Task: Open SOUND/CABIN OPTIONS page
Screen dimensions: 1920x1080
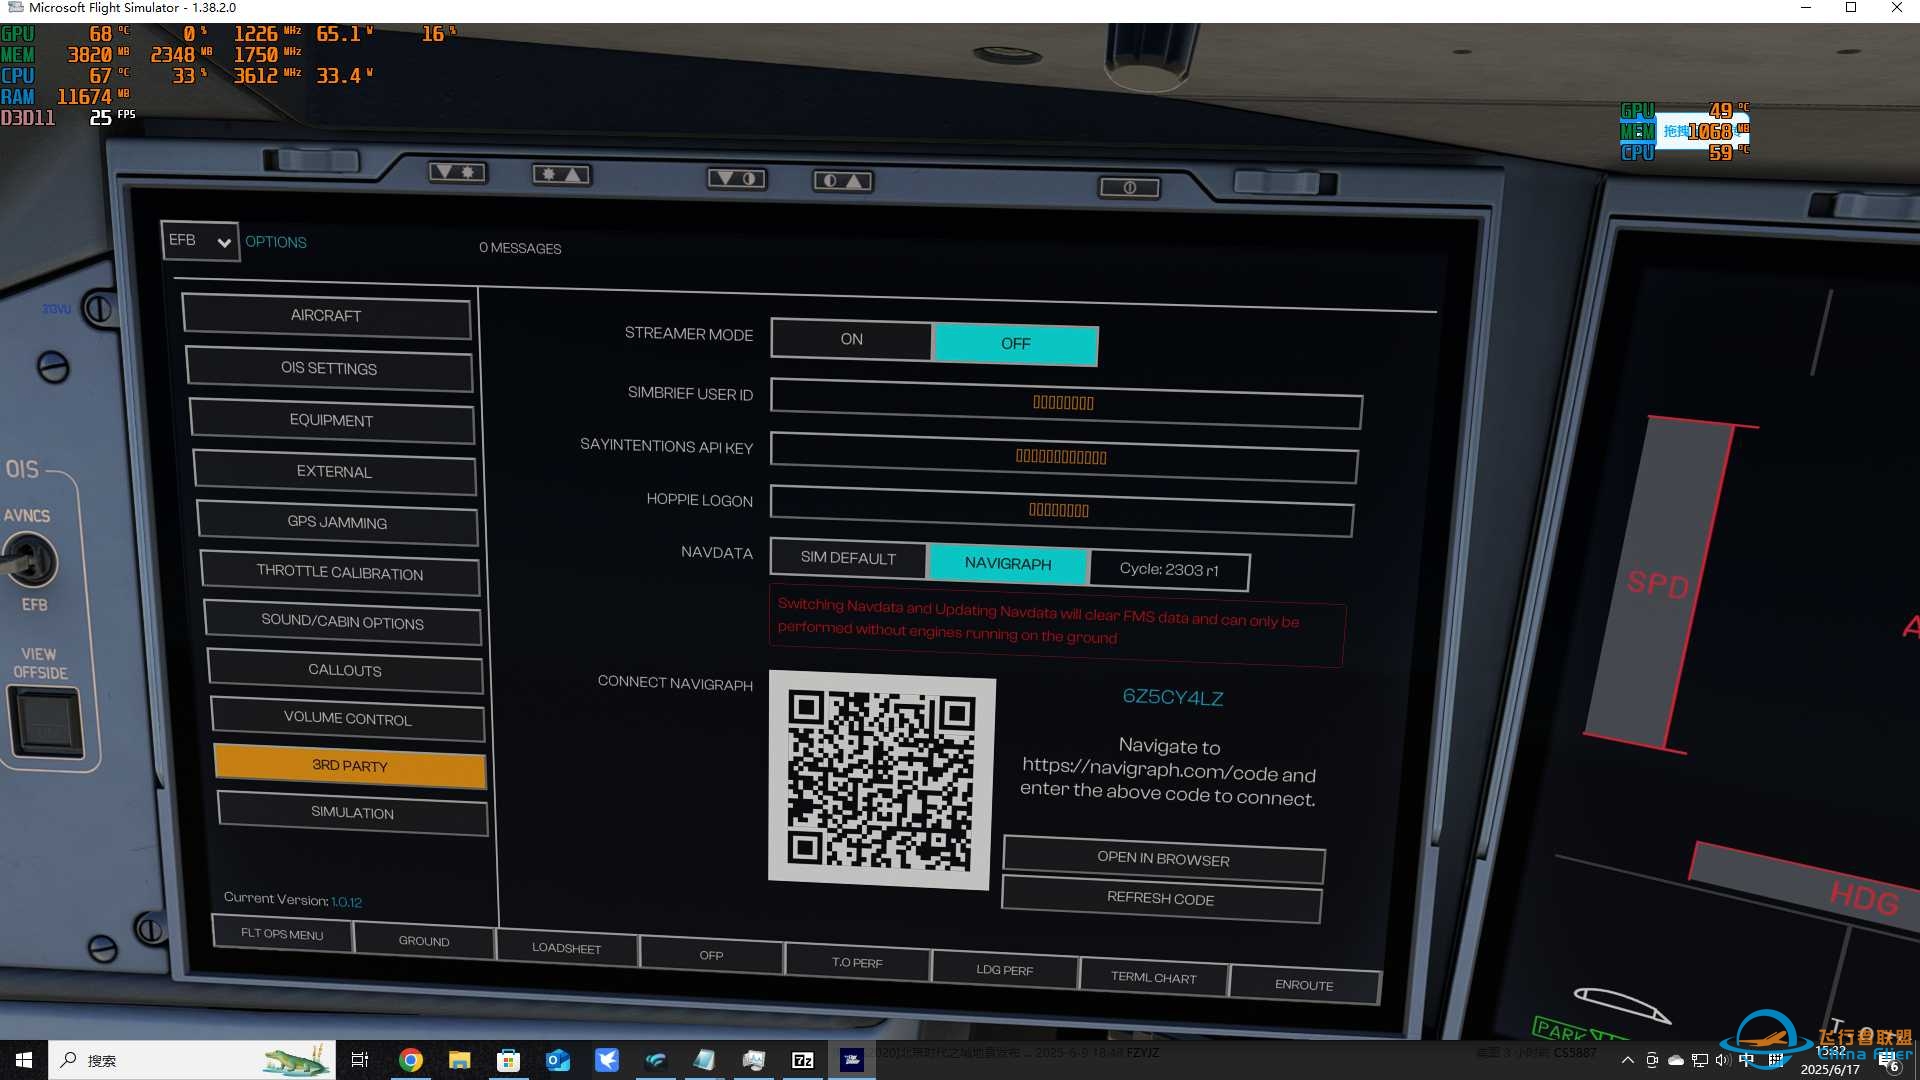Action: (343, 621)
